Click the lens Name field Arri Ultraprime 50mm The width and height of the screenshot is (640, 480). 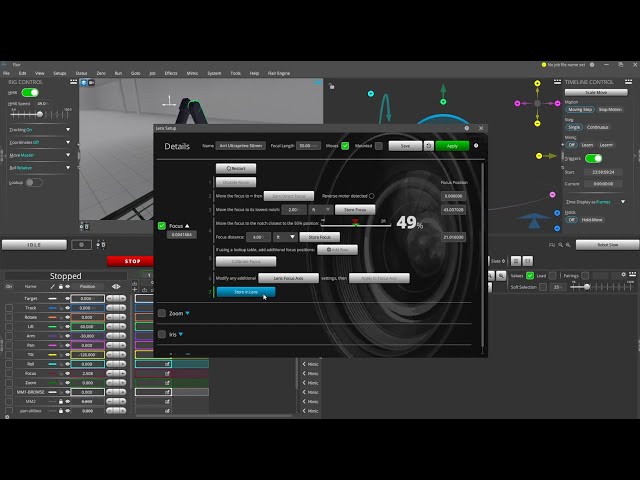click(x=241, y=146)
